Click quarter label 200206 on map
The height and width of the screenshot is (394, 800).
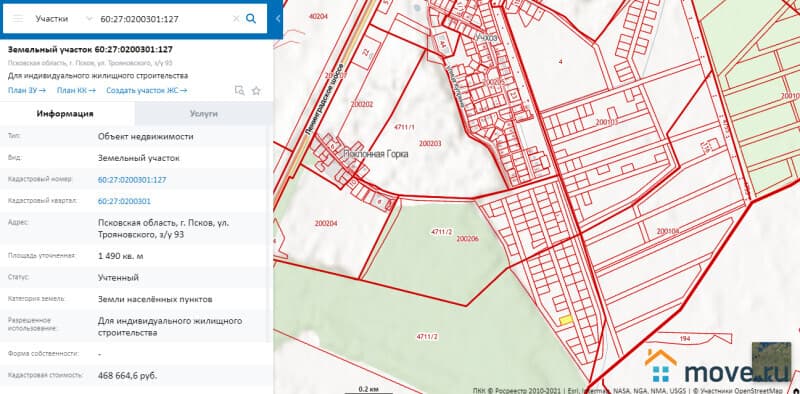coord(467,238)
